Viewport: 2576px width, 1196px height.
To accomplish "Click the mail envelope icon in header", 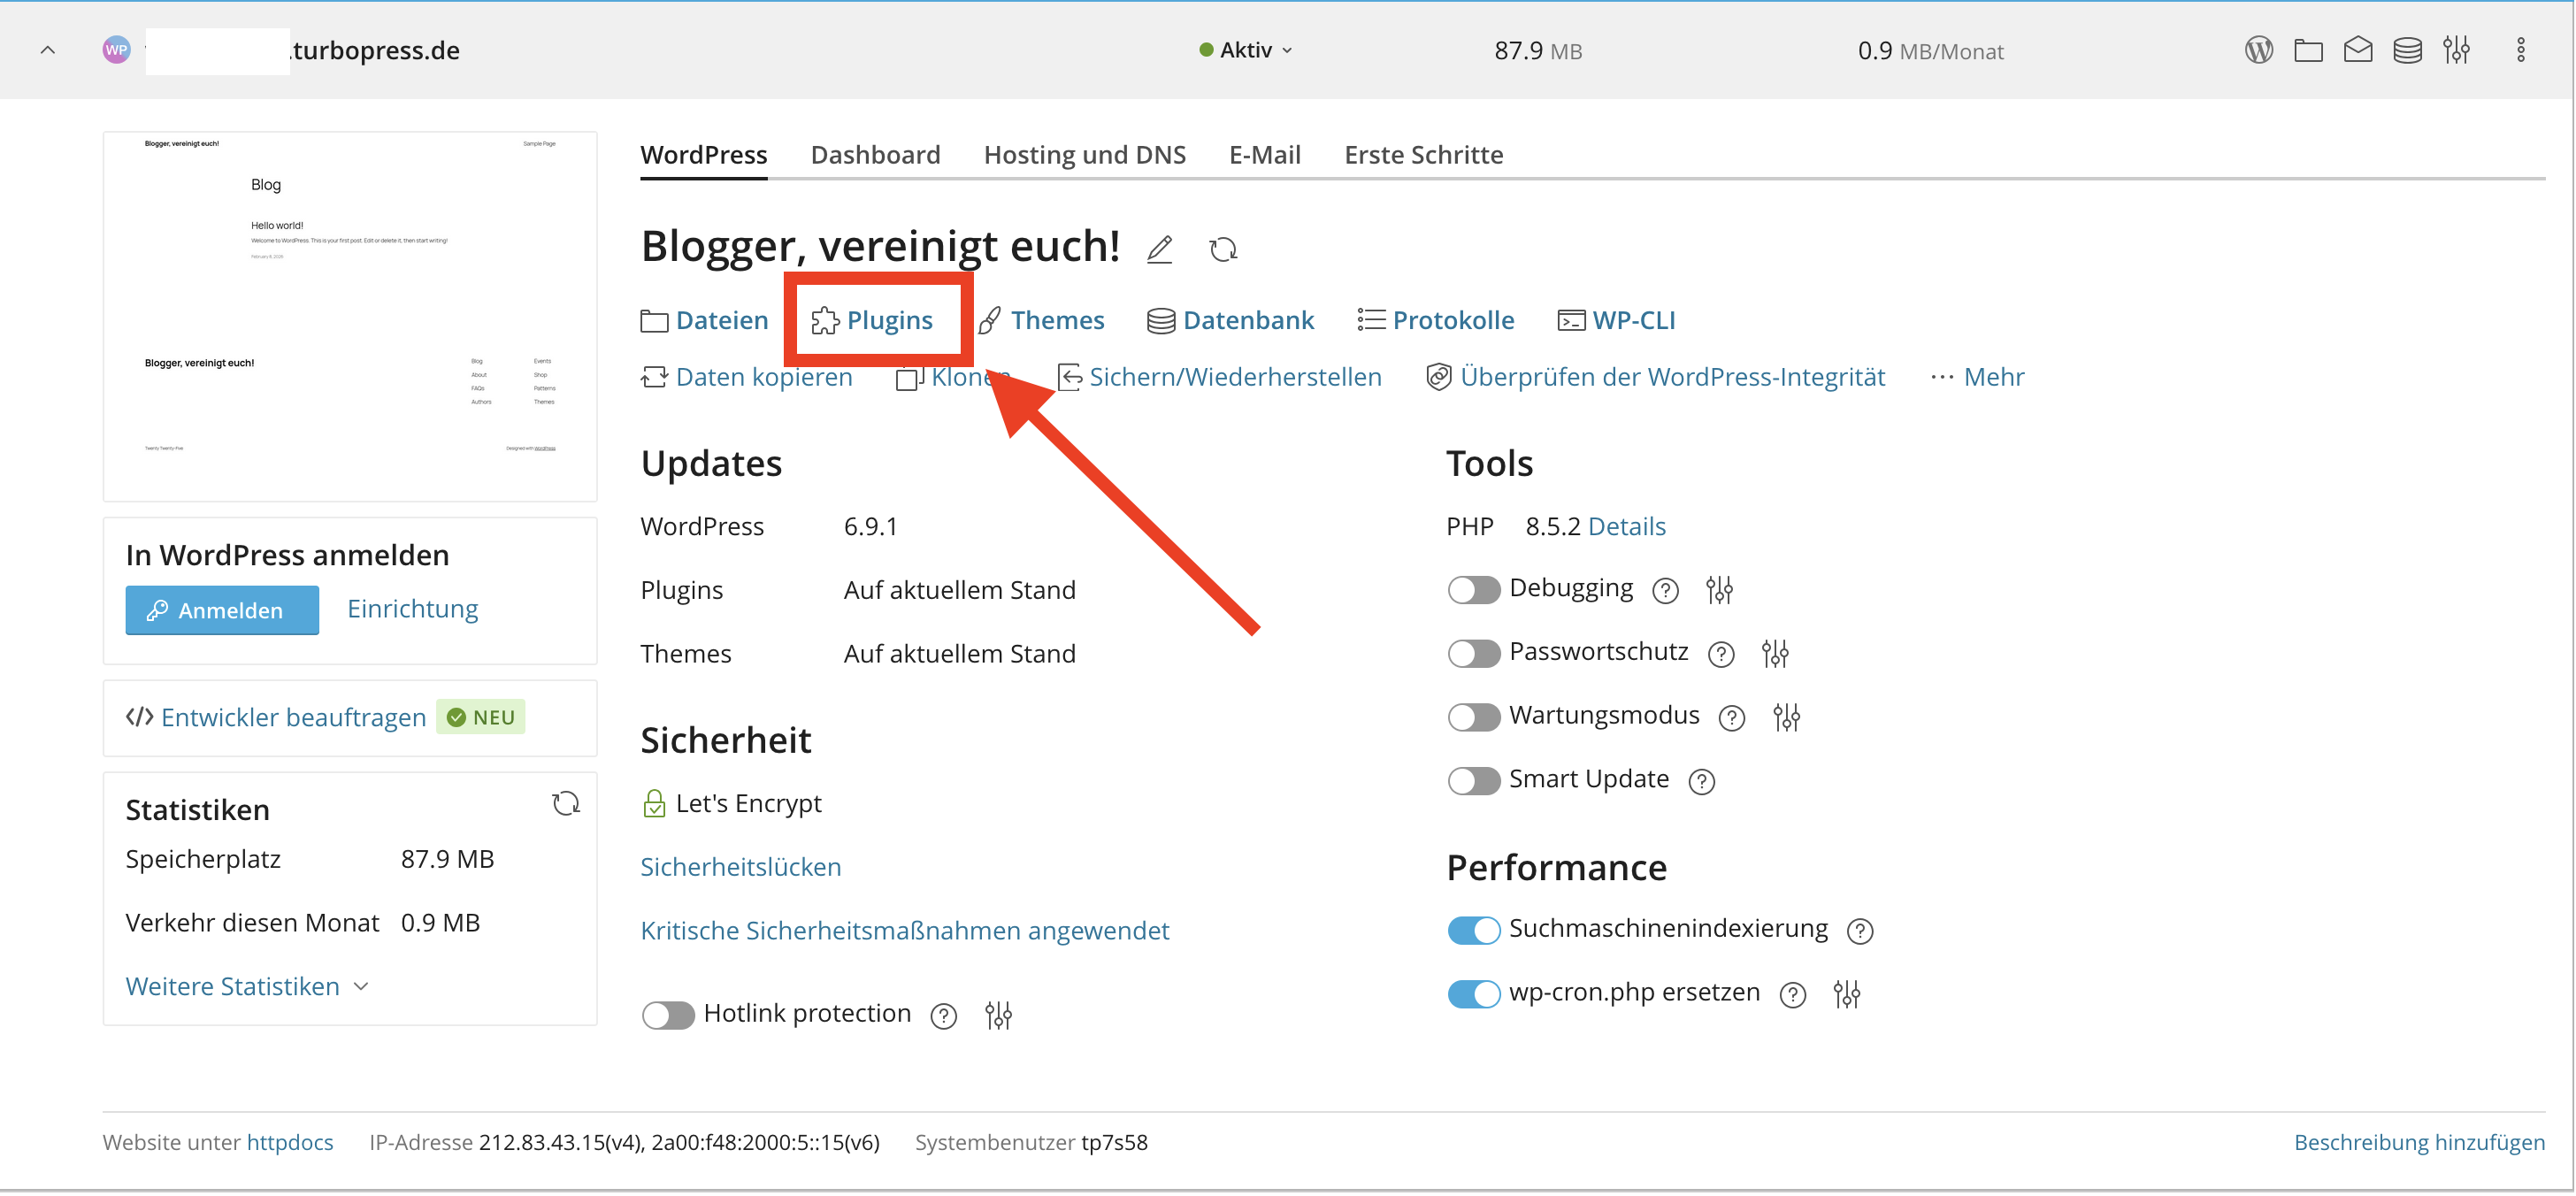I will pyautogui.click(x=2357, y=50).
